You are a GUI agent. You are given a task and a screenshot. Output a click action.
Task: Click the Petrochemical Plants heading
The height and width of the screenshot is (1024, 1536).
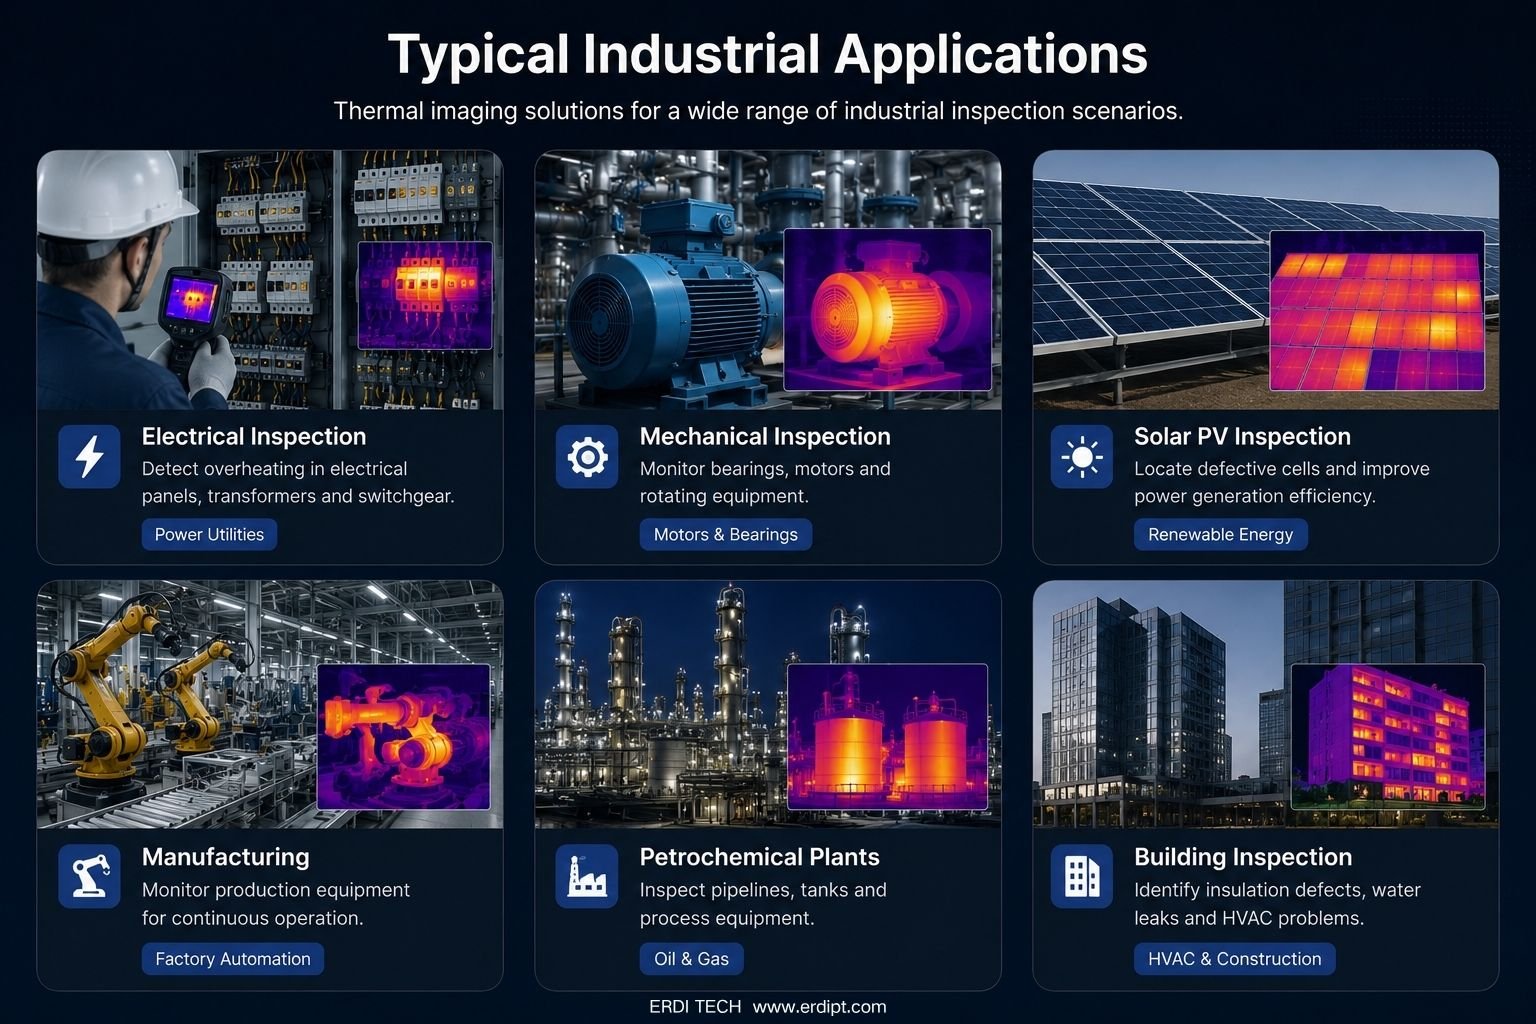(x=760, y=857)
